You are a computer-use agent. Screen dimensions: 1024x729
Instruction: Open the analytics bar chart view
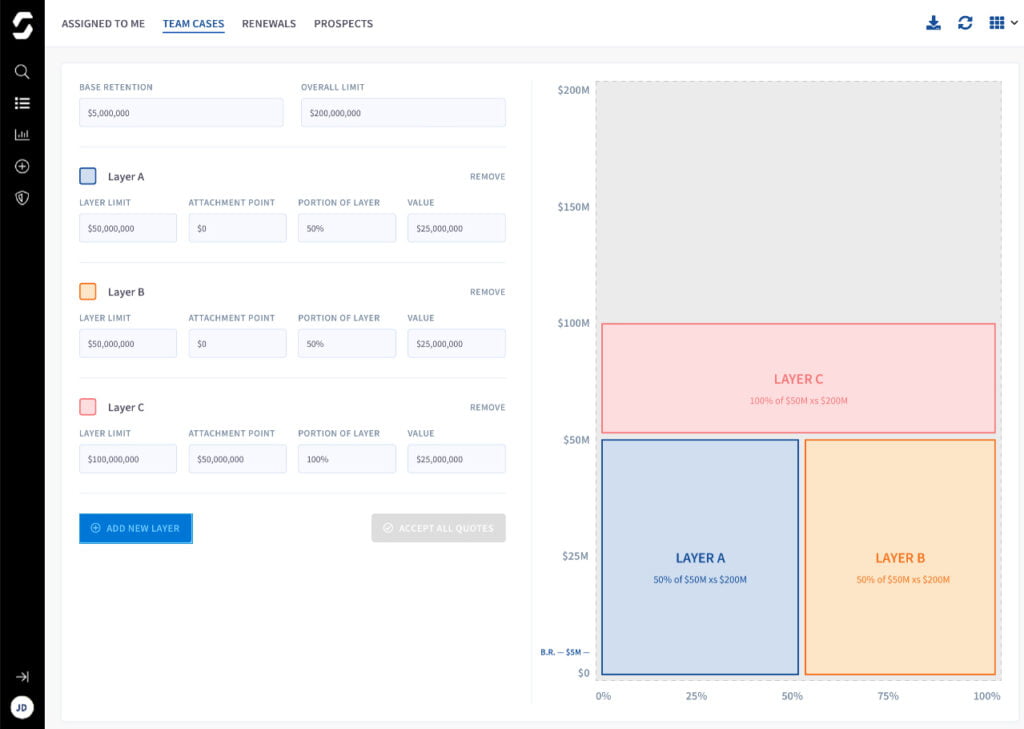tap(22, 134)
